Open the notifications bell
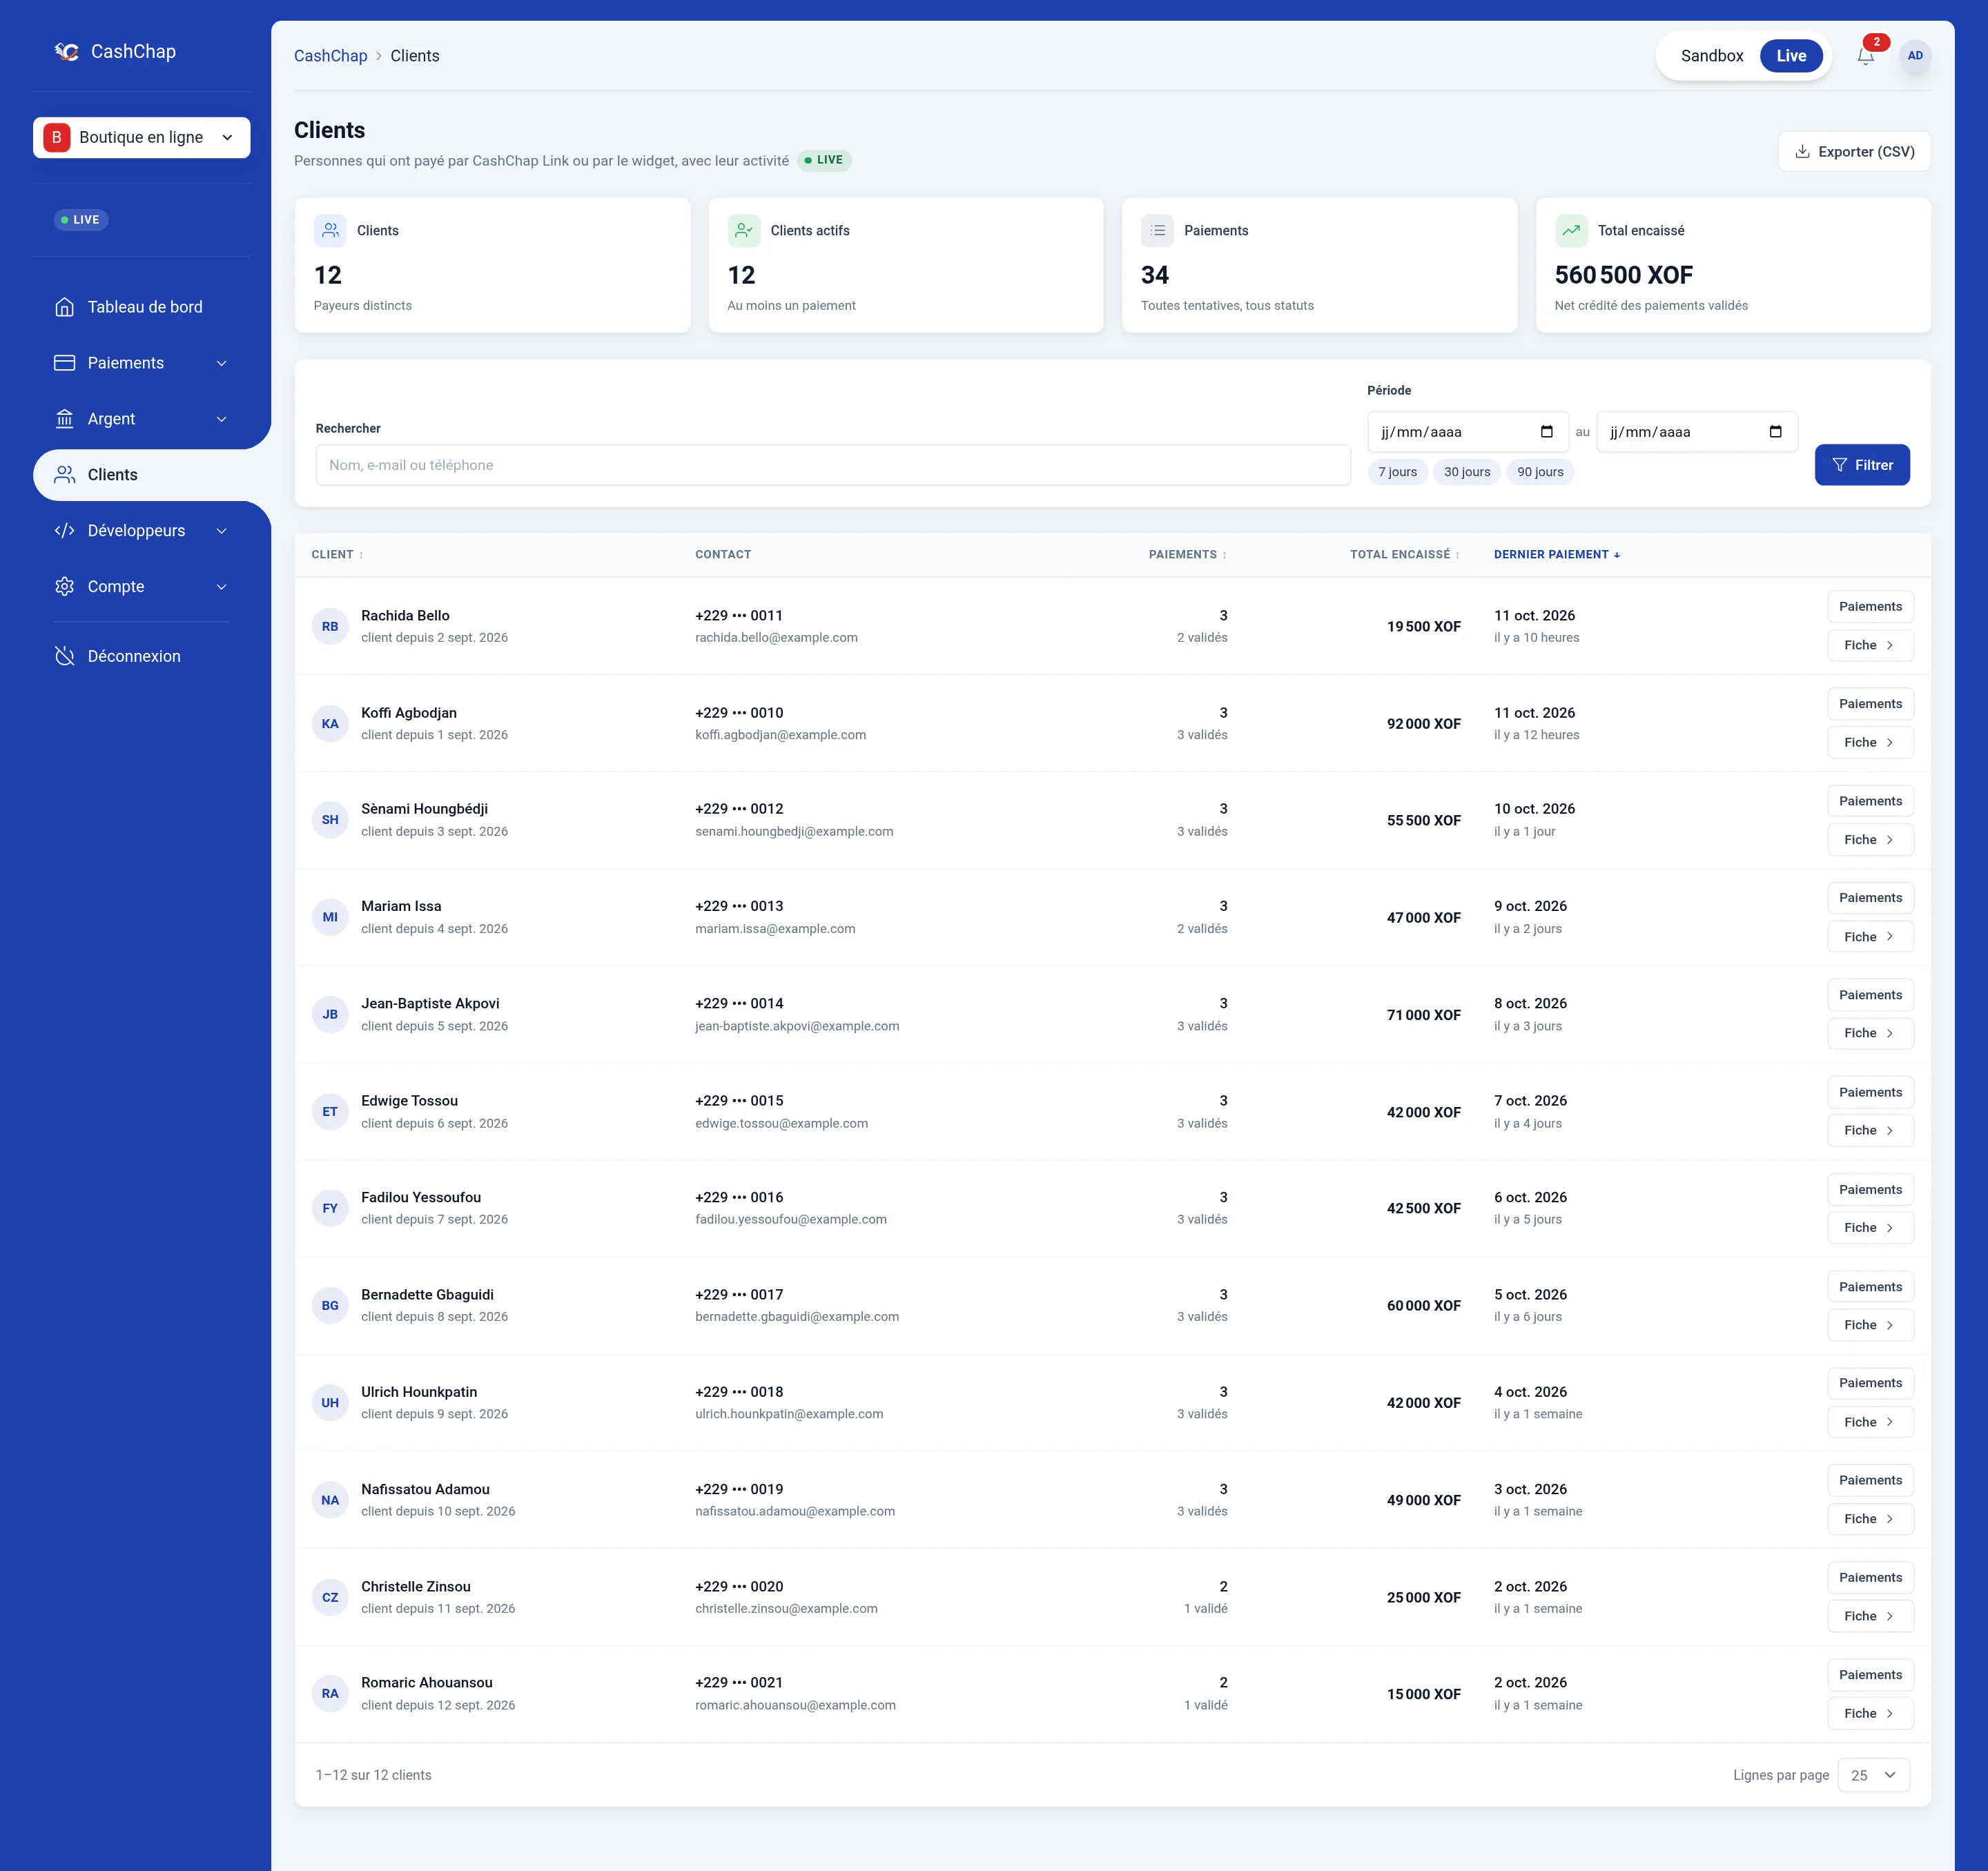This screenshot has width=1988, height=1871. (x=1865, y=56)
